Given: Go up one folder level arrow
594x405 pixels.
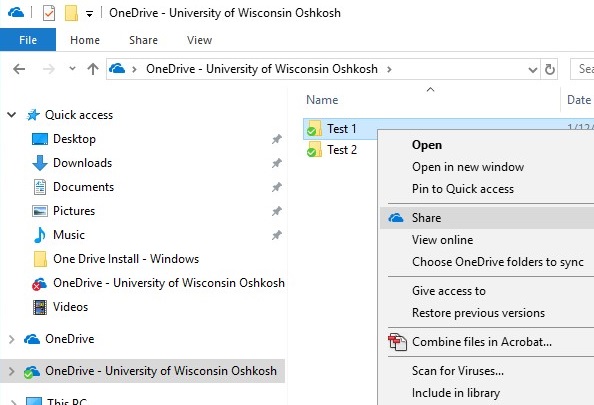Looking at the screenshot, I should [x=93, y=69].
